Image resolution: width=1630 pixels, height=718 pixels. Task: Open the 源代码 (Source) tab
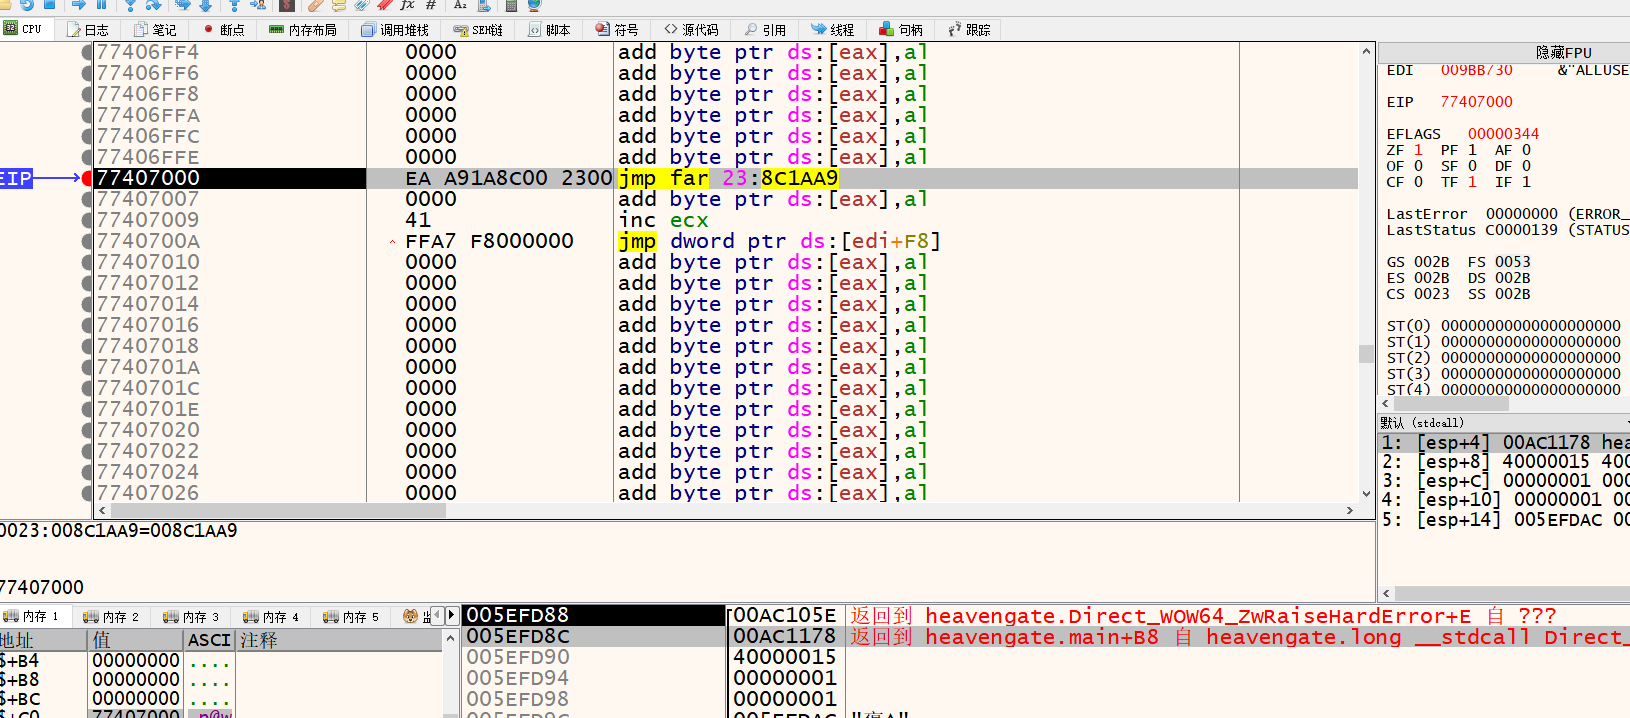tap(691, 30)
